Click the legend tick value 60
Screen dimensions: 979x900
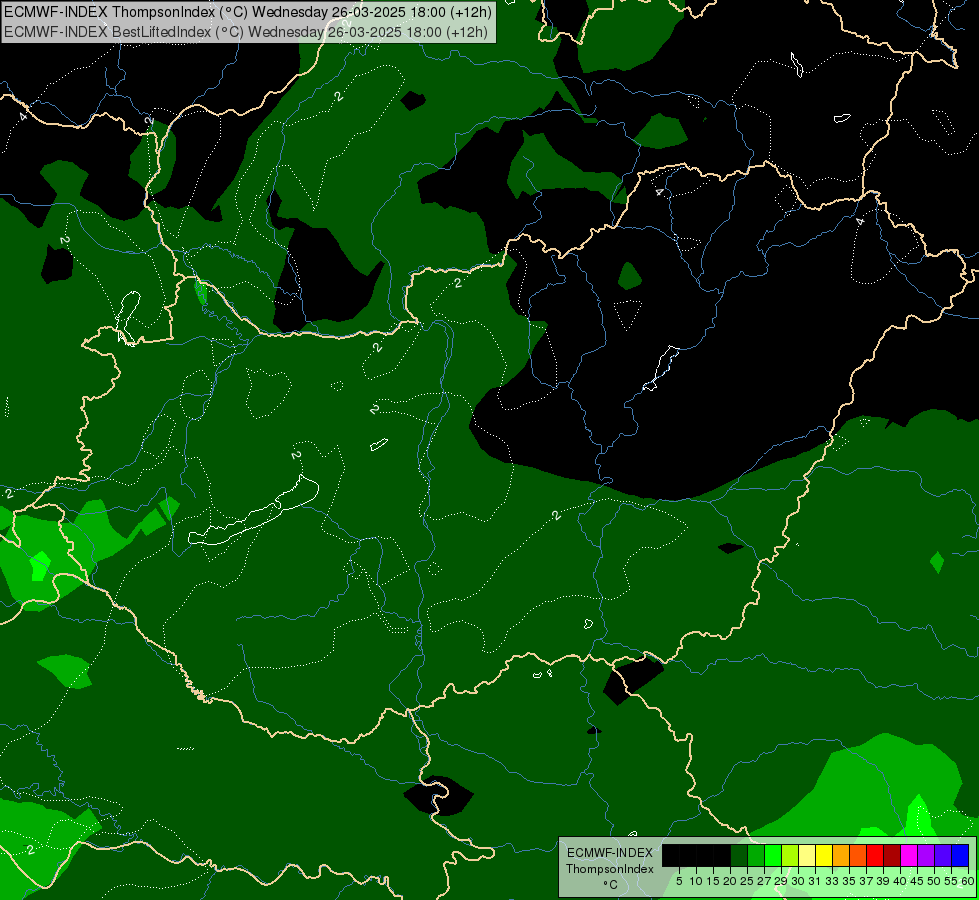coord(968,881)
